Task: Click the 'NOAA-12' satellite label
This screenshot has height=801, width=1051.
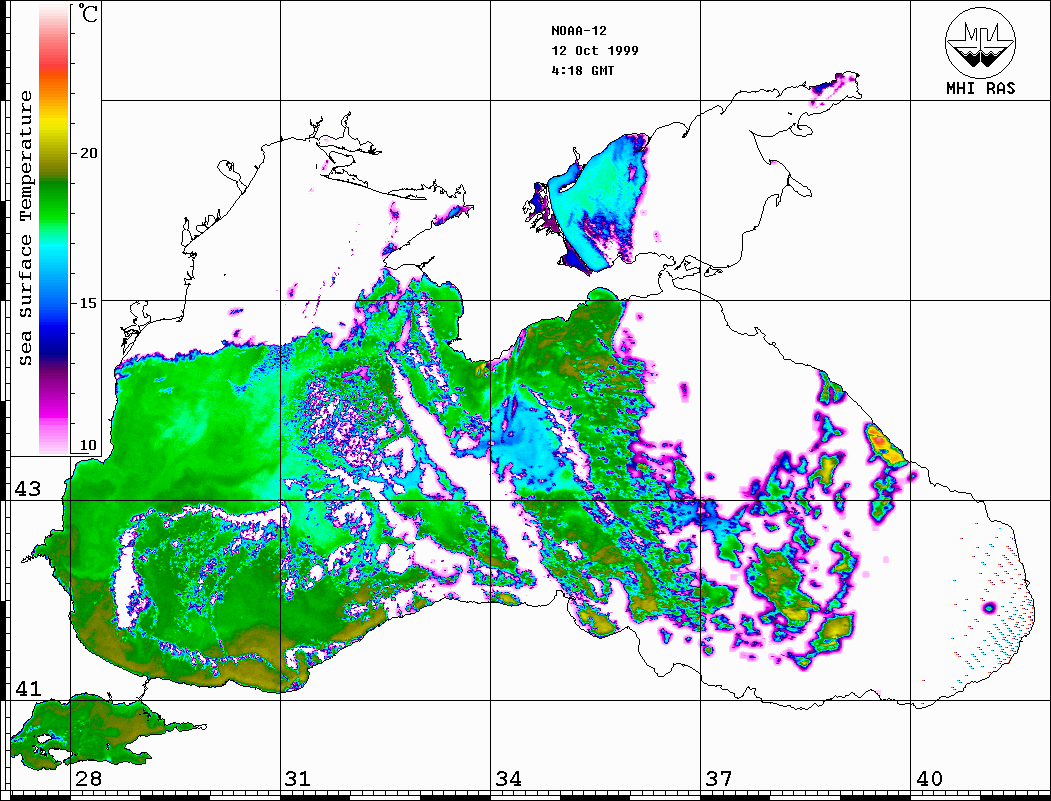Action: pos(579,31)
